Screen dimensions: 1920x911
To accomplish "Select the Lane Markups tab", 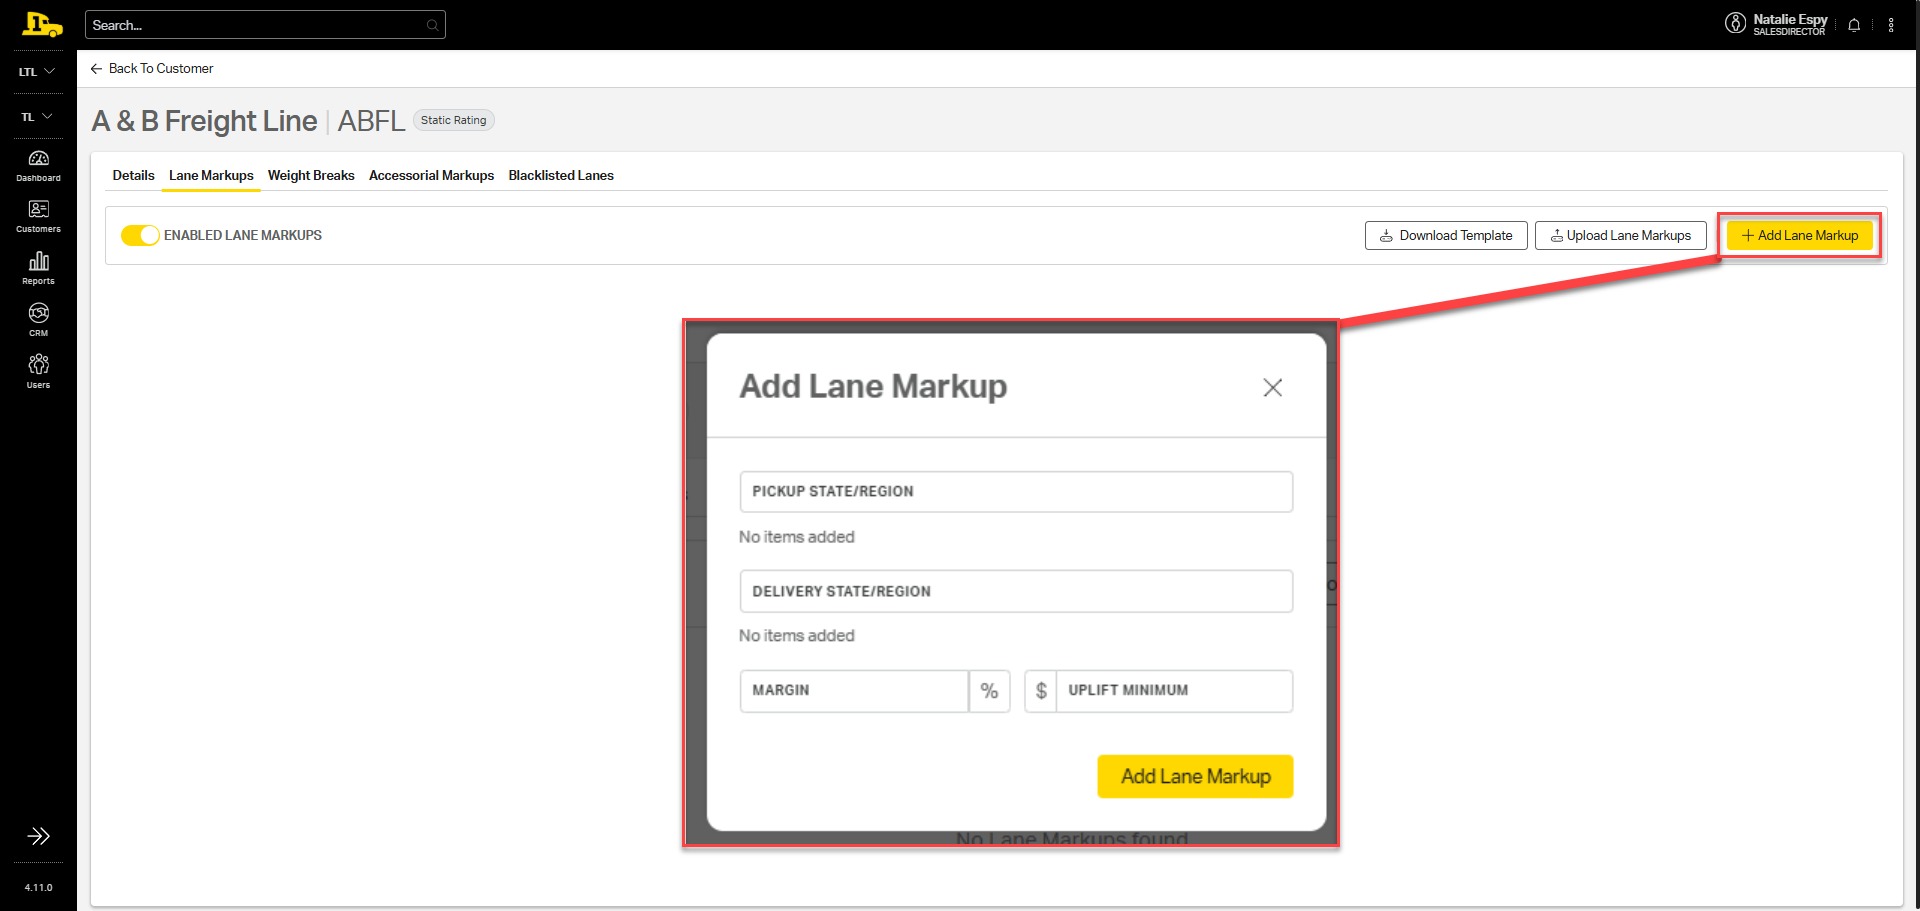I will pyautogui.click(x=211, y=175).
